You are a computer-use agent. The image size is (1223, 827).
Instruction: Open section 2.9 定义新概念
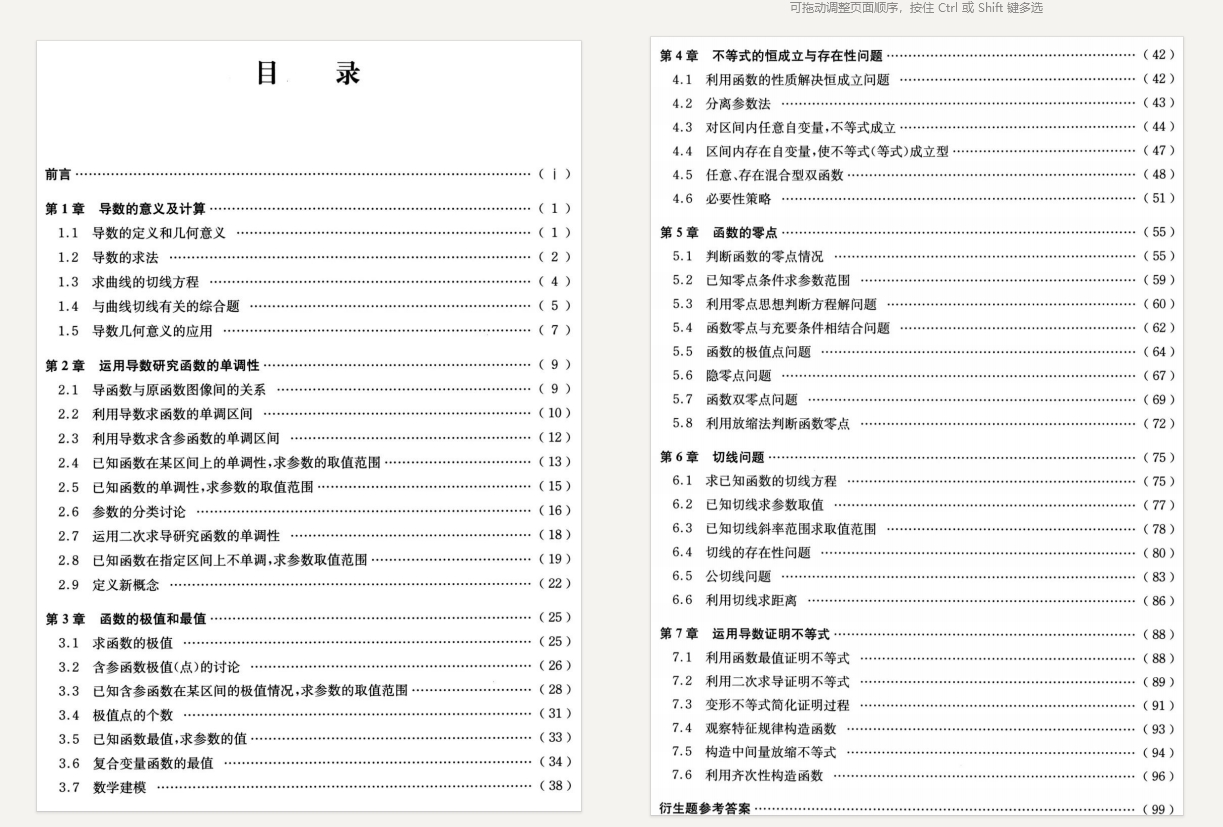pyautogui.click(x=123, y=583)
